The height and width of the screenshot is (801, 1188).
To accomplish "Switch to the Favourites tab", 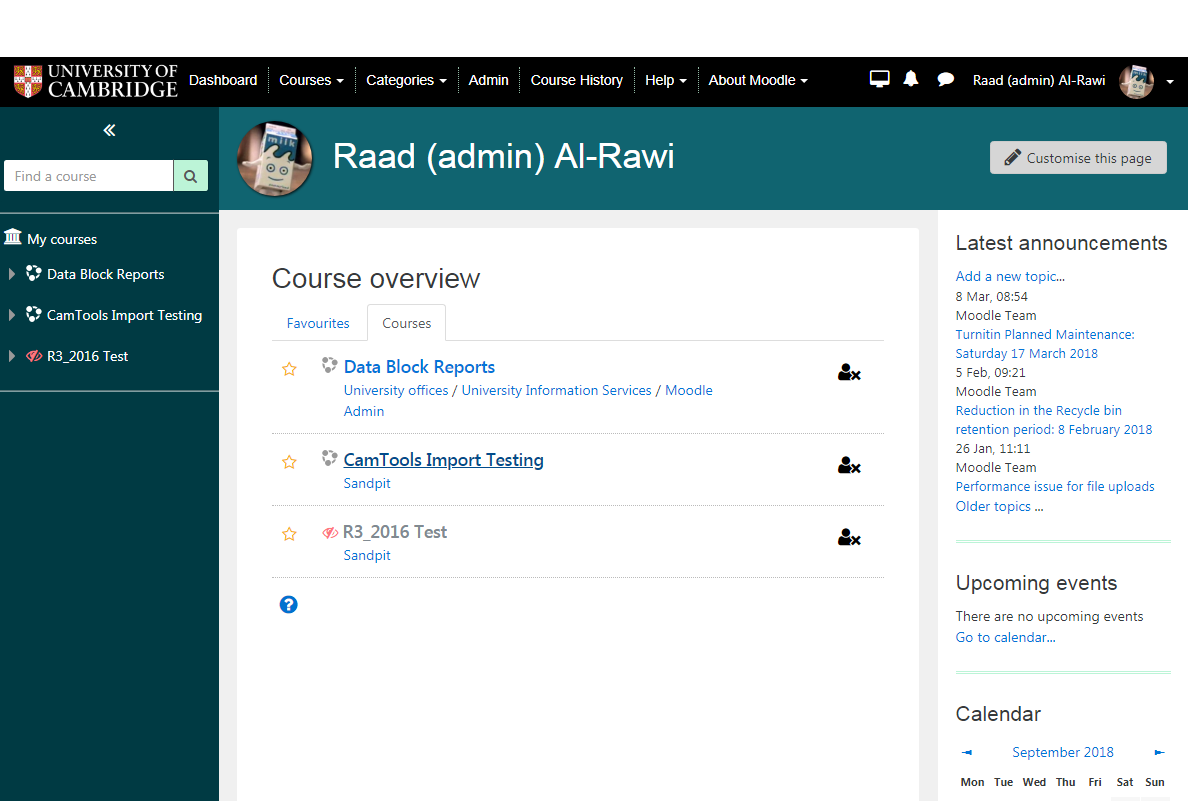I will coord(318,324).
